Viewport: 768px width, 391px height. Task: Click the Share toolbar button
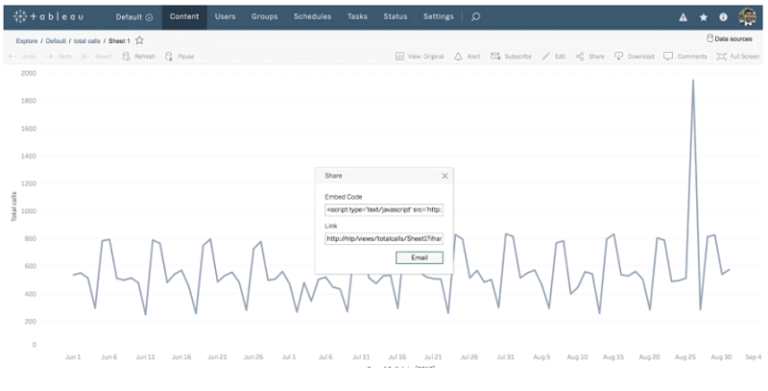(590, 56)
